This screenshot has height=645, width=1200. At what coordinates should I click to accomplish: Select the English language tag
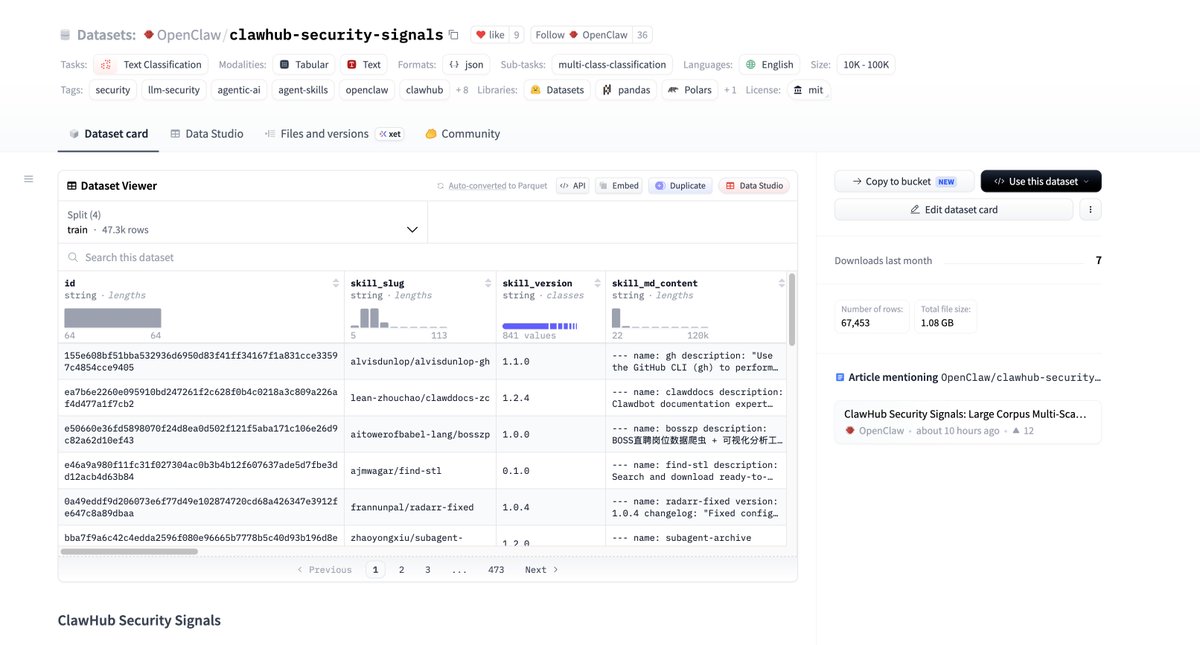coord(769,64)
